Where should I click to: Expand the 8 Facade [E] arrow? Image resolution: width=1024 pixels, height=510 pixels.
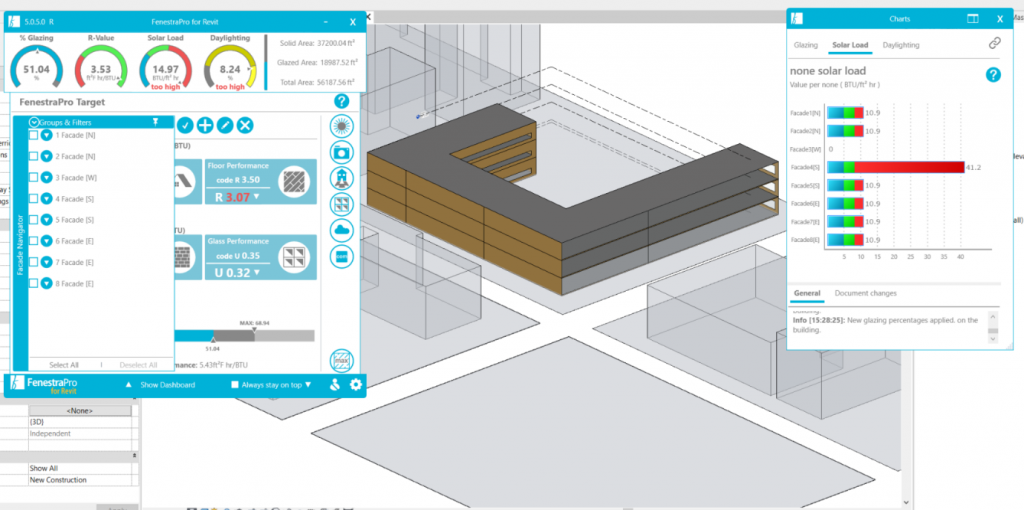click(46, 283)
